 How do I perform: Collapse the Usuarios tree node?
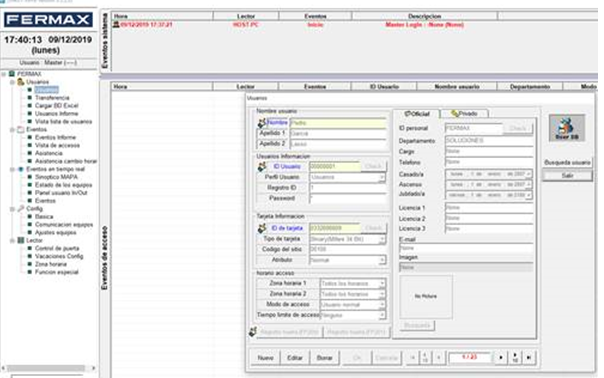tap(12, 82)
